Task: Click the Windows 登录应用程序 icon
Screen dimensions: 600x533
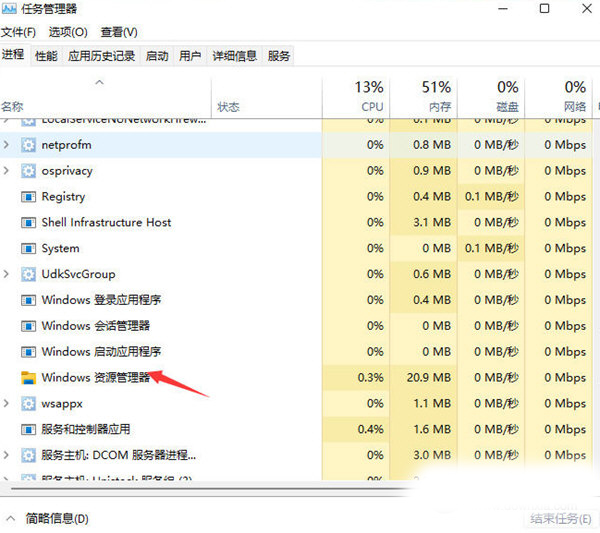Action: coord(28,300)
